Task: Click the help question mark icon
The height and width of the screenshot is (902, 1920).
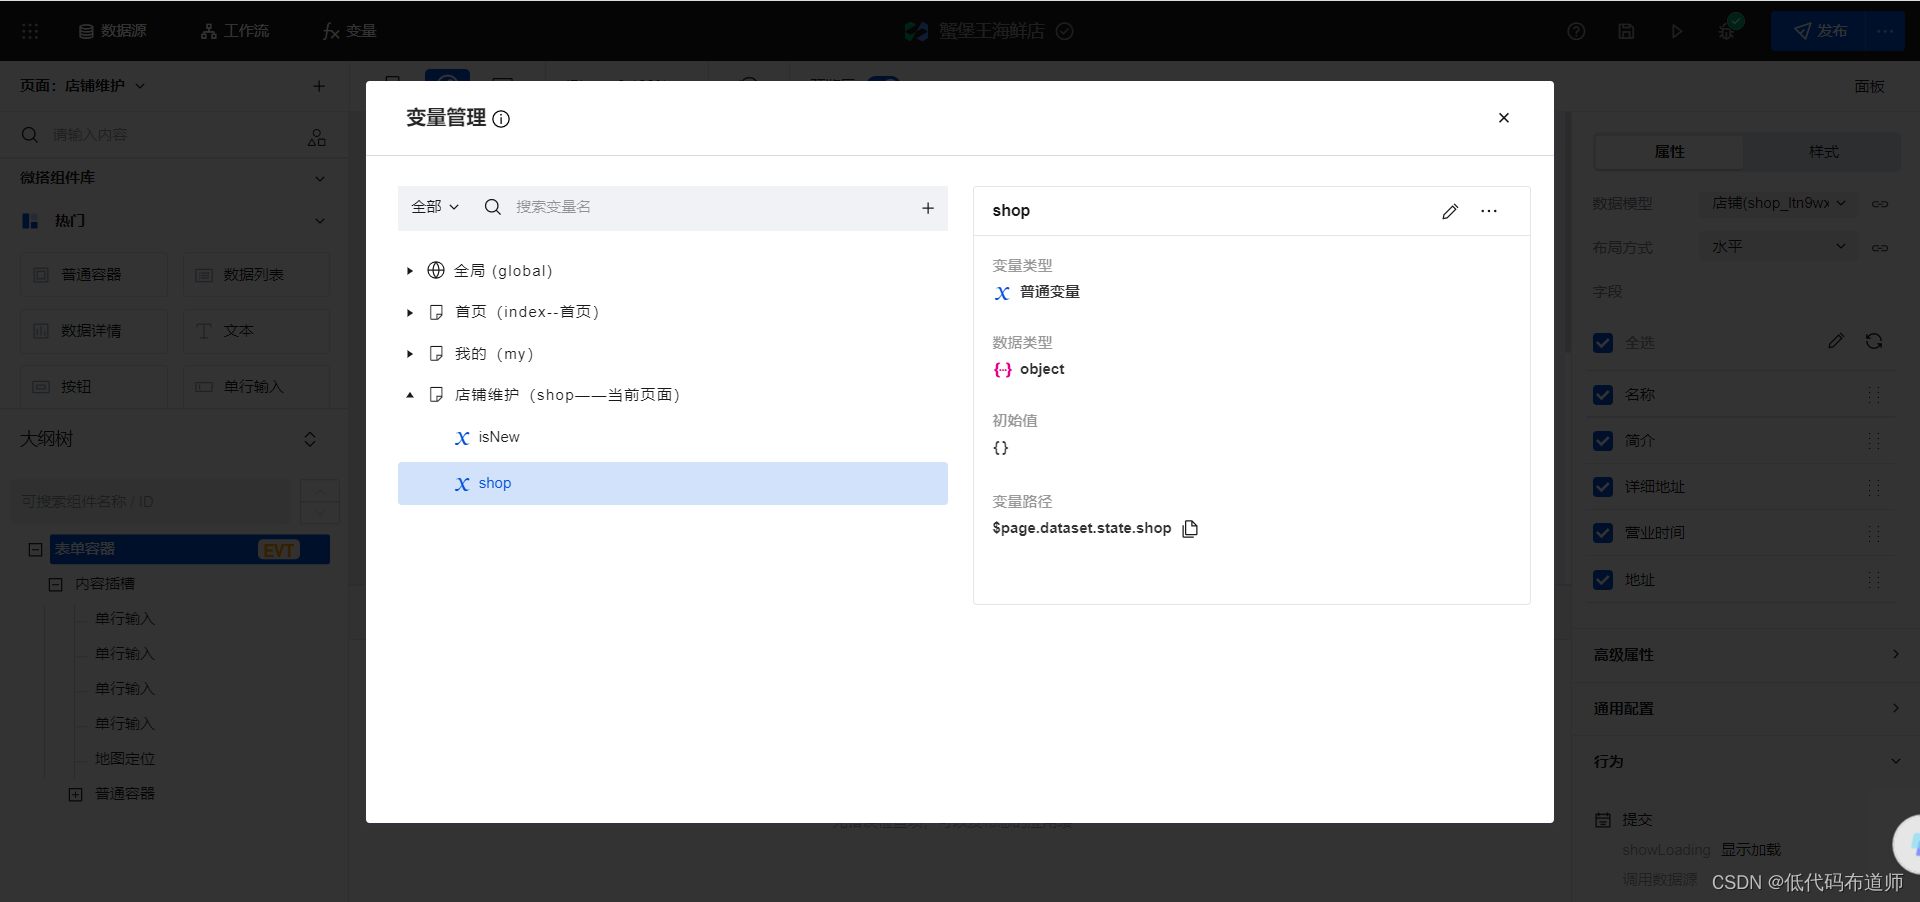Action: 1576,31
